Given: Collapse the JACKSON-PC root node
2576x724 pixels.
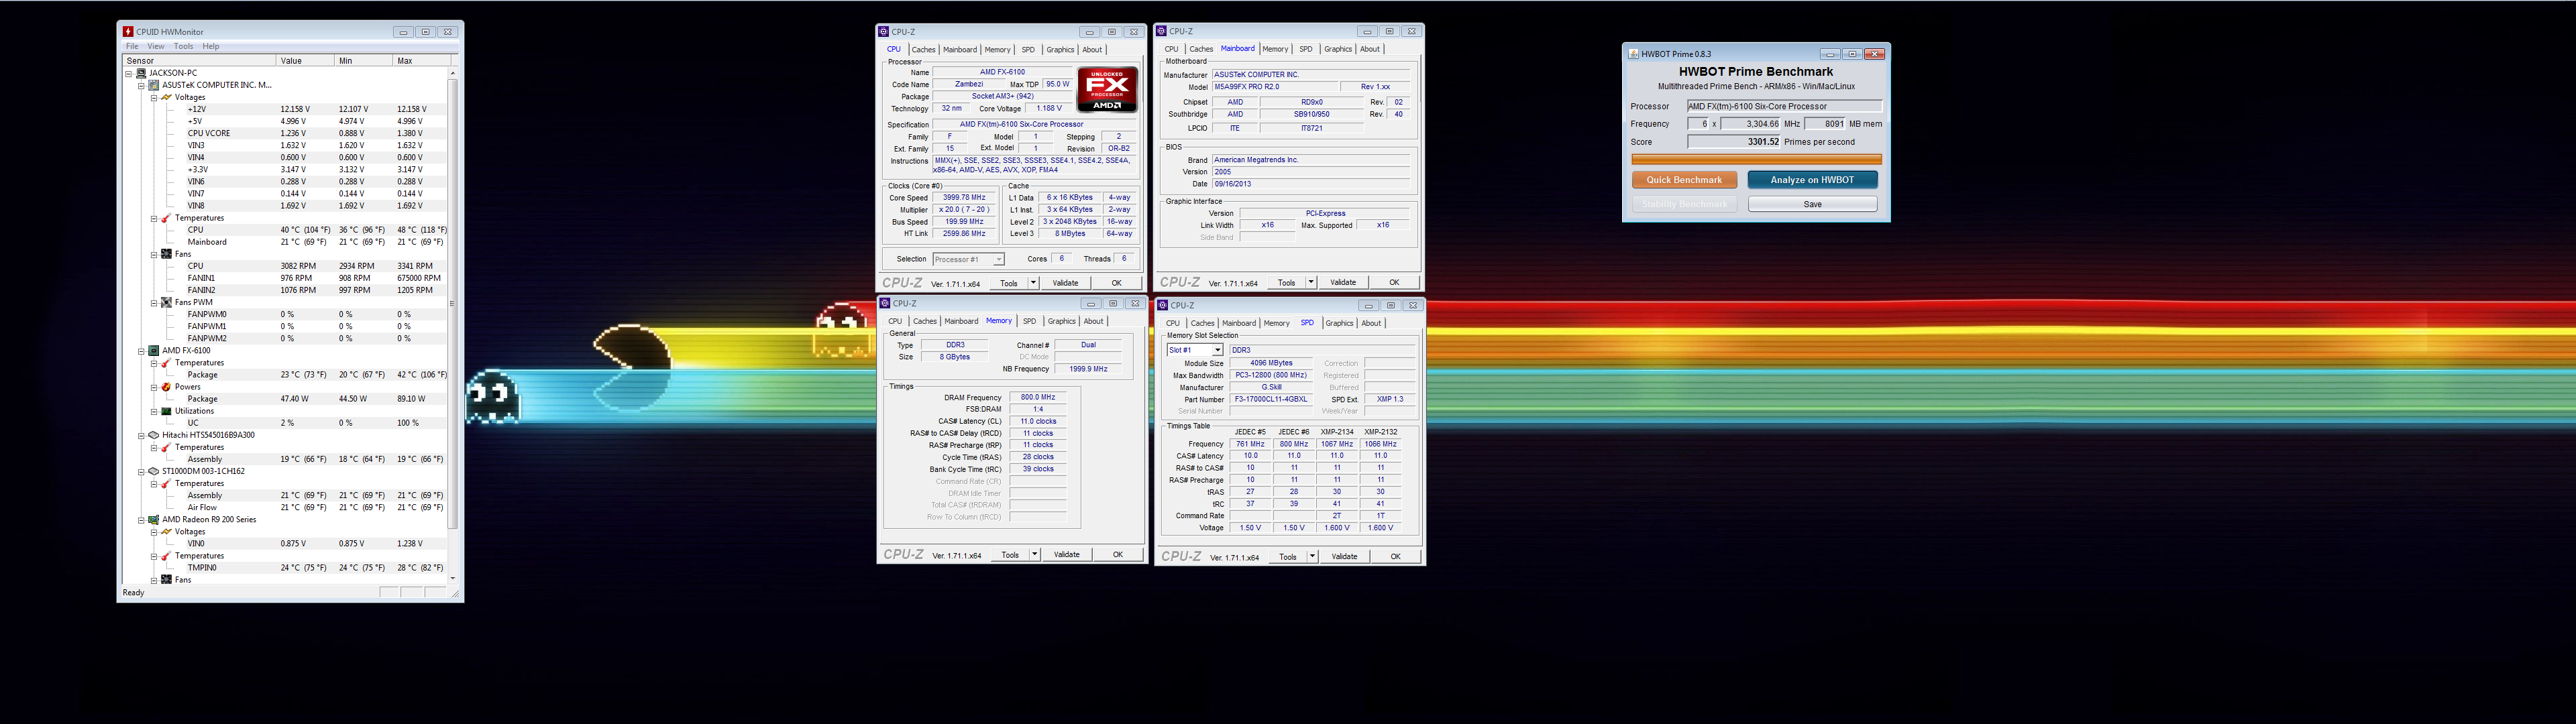Looking at the screenshot, I should [129, 73].
